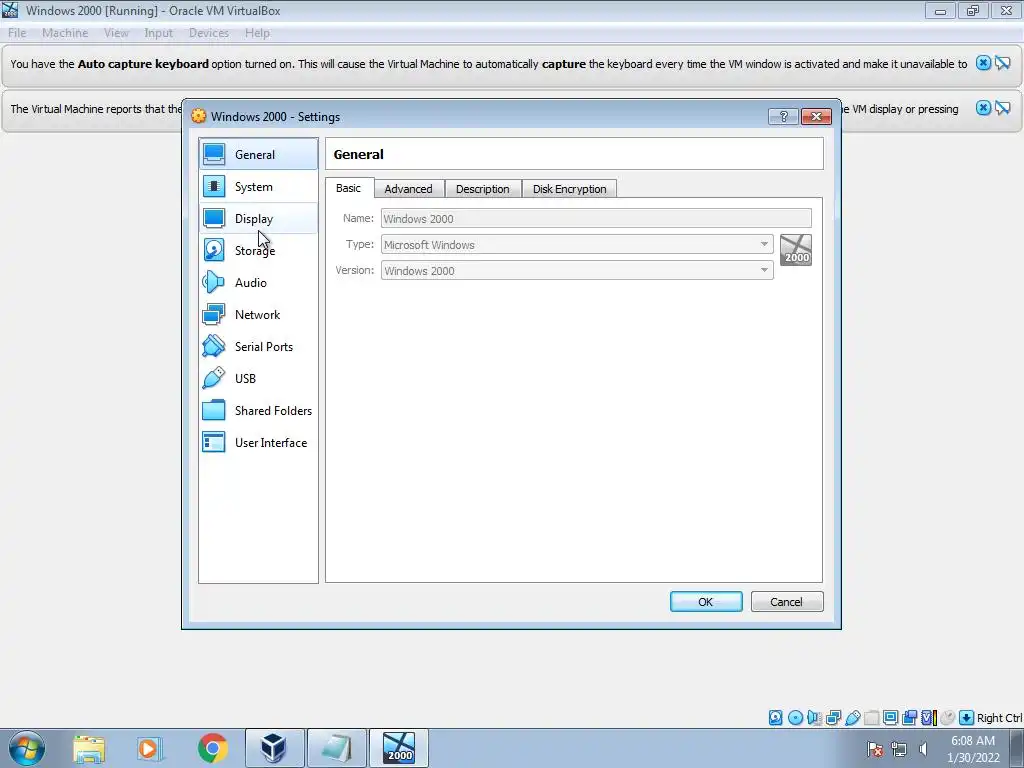Go to the Storage settings category
This screenshot has height=768, width=1024.
pos(258,251)
